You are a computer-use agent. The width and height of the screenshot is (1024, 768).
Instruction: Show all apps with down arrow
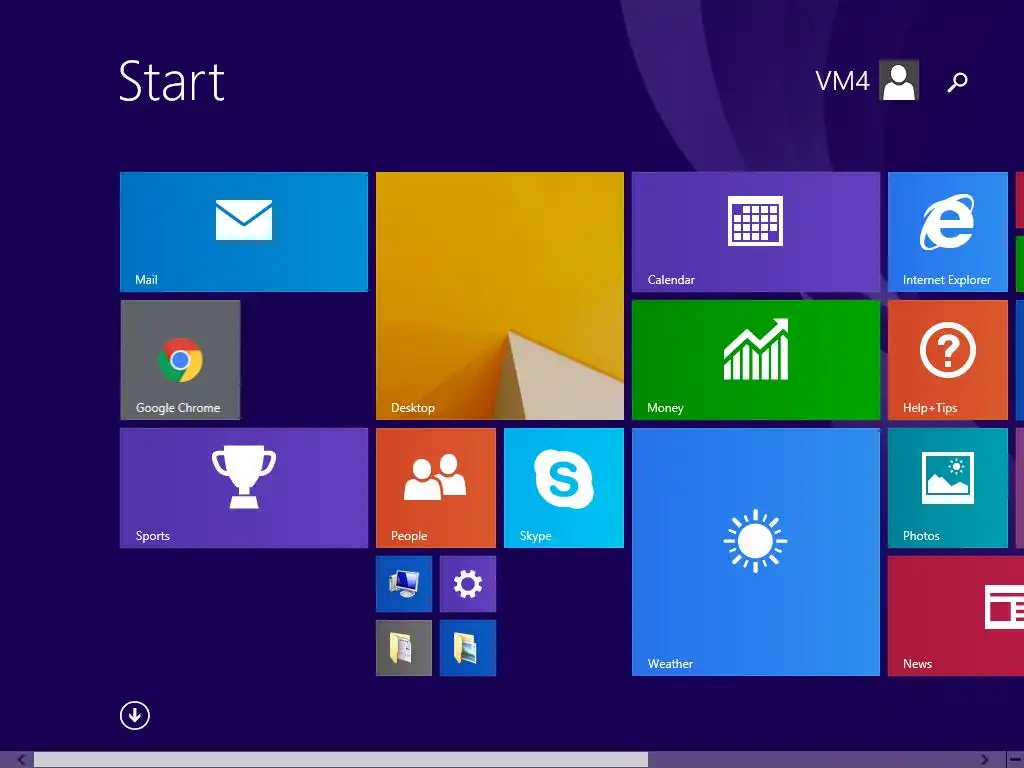click(135, 715)
